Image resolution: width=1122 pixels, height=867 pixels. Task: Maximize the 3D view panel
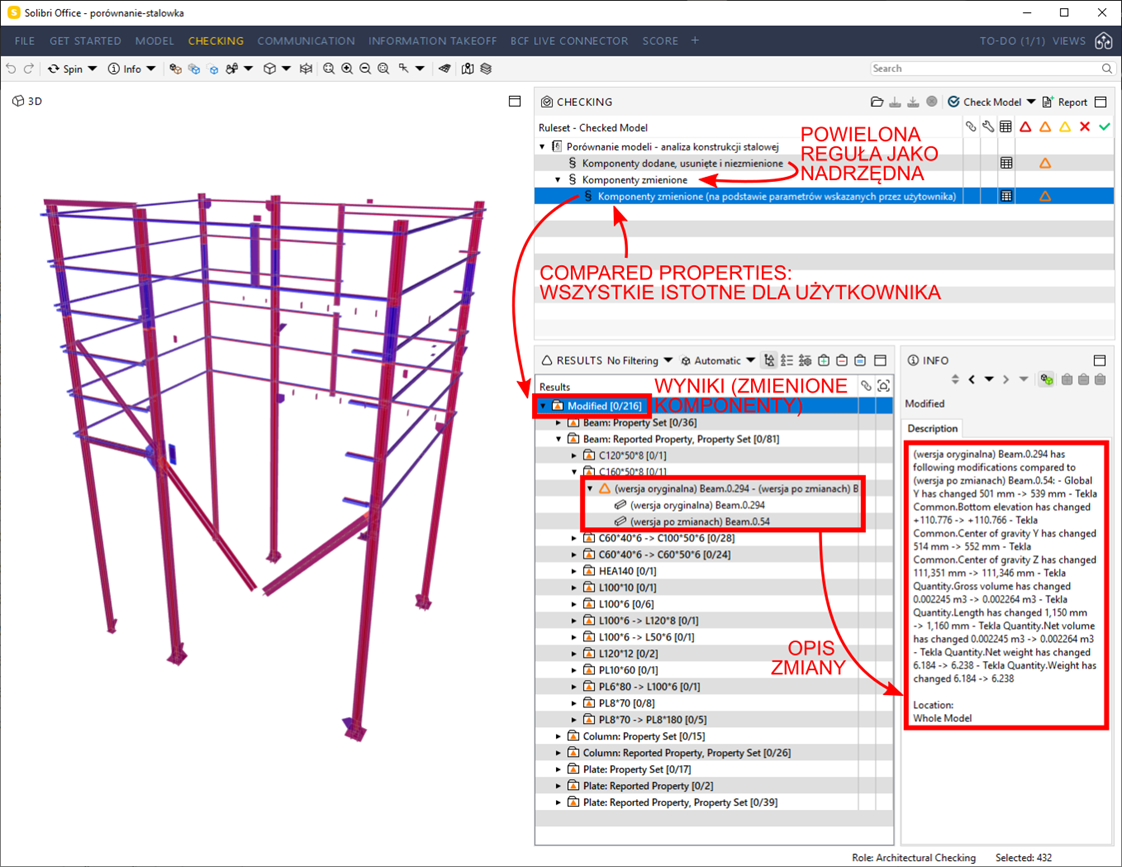coord(514,101)
